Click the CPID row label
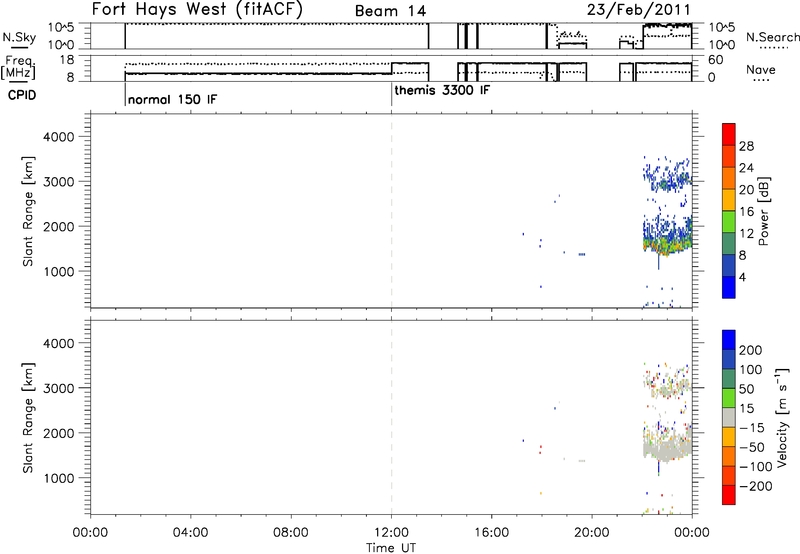Viewport: 800px width, 554px height. point(22,95)
